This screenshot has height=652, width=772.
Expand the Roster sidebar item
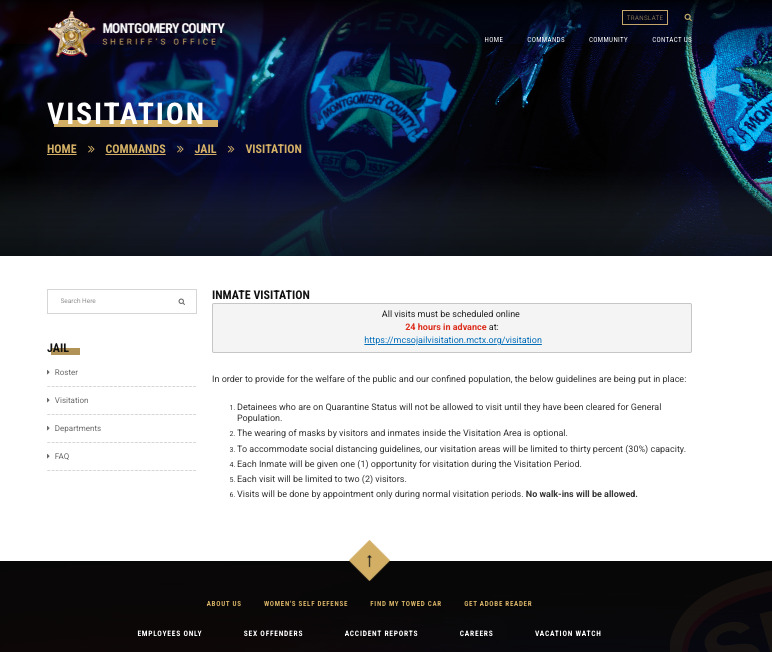coord(66,372)
